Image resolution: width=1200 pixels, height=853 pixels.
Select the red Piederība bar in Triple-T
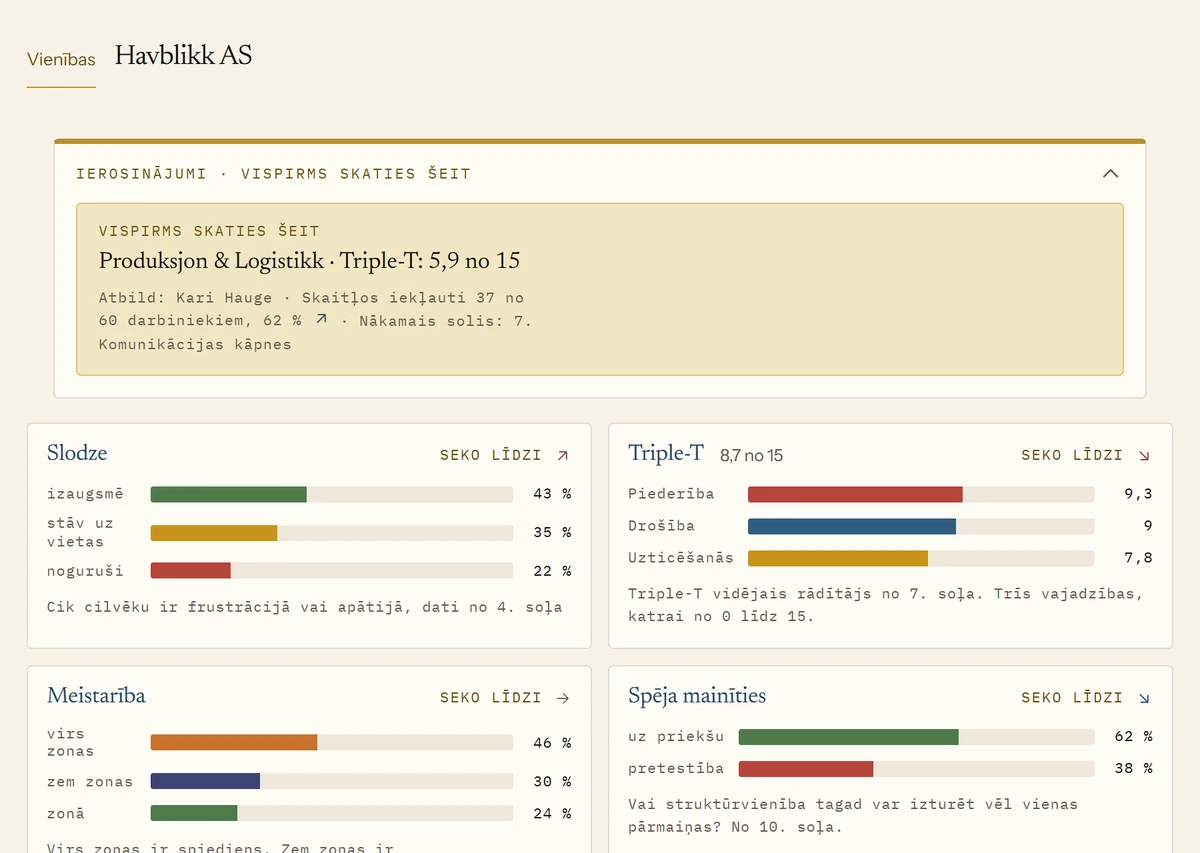point(855,494)
